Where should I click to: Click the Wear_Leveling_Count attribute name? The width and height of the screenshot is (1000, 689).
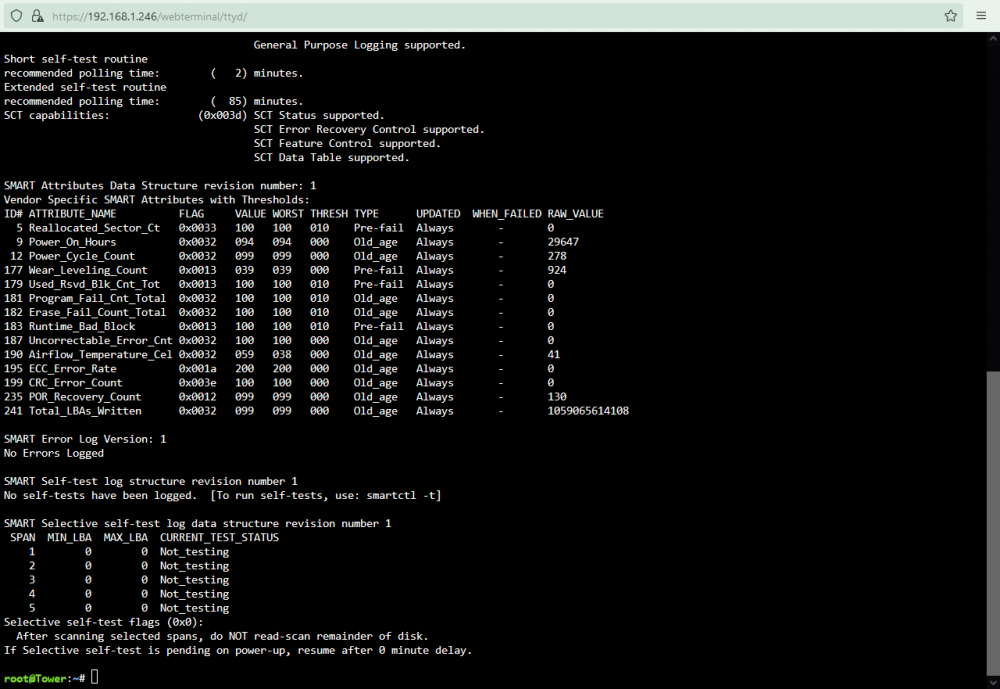87,270
